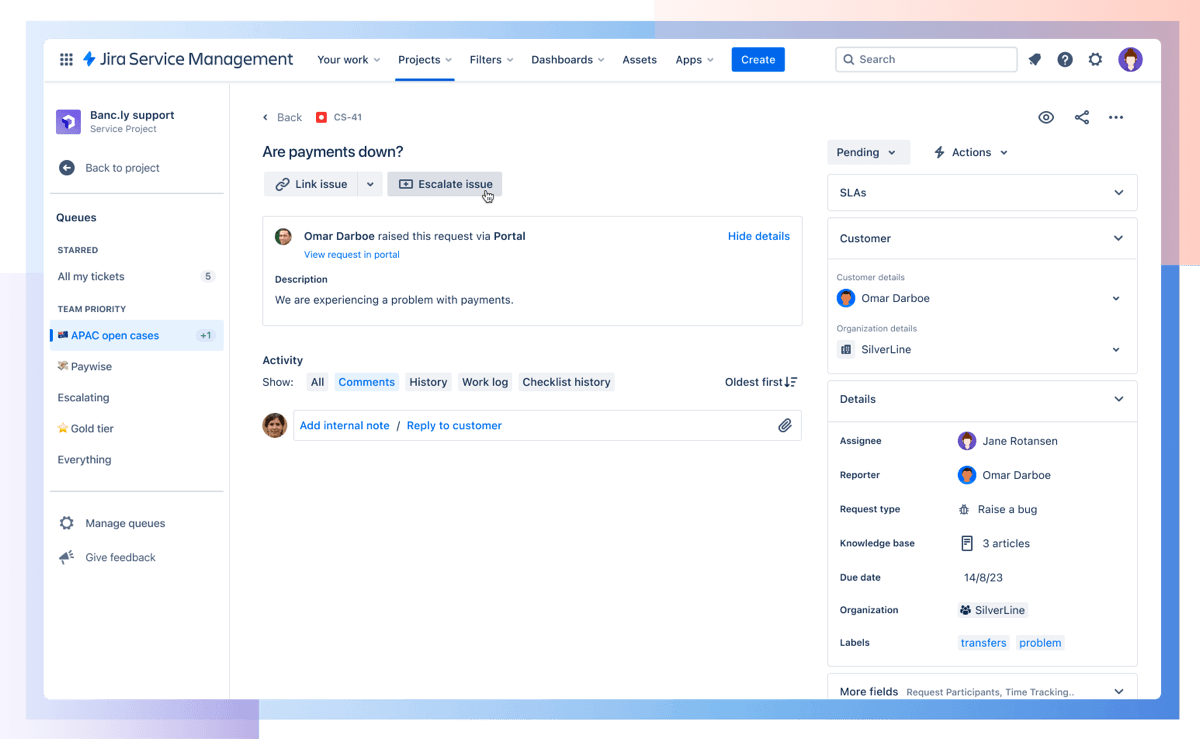Filter activity to show only Comments
1200x739 pixels.
pyautogui.click(x=366, y=381)
